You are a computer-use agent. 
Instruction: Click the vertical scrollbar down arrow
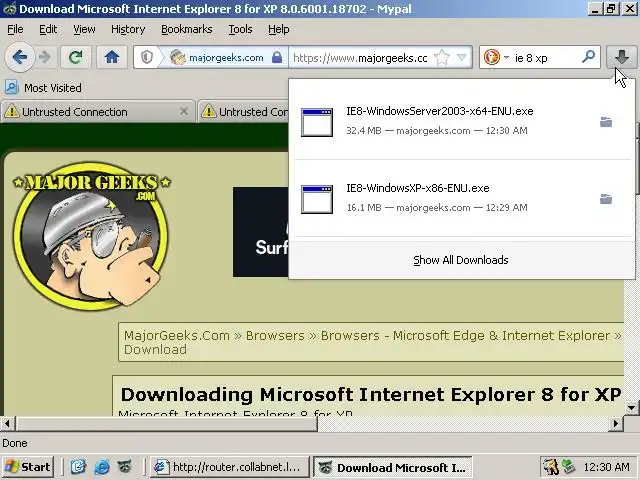click(631, 407)
